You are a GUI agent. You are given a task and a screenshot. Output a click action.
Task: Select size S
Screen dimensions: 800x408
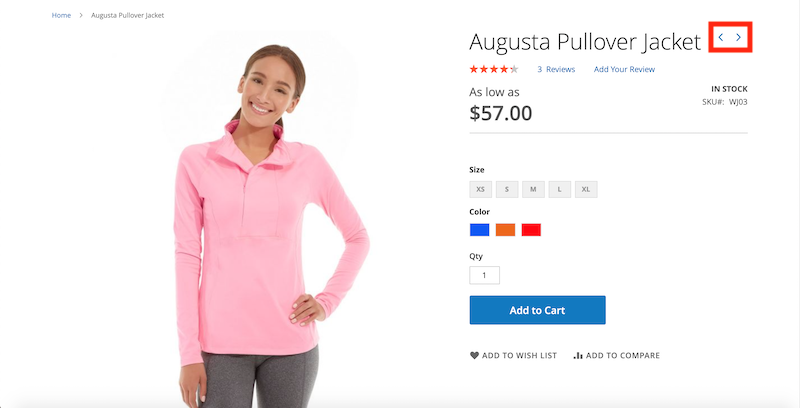507,189
